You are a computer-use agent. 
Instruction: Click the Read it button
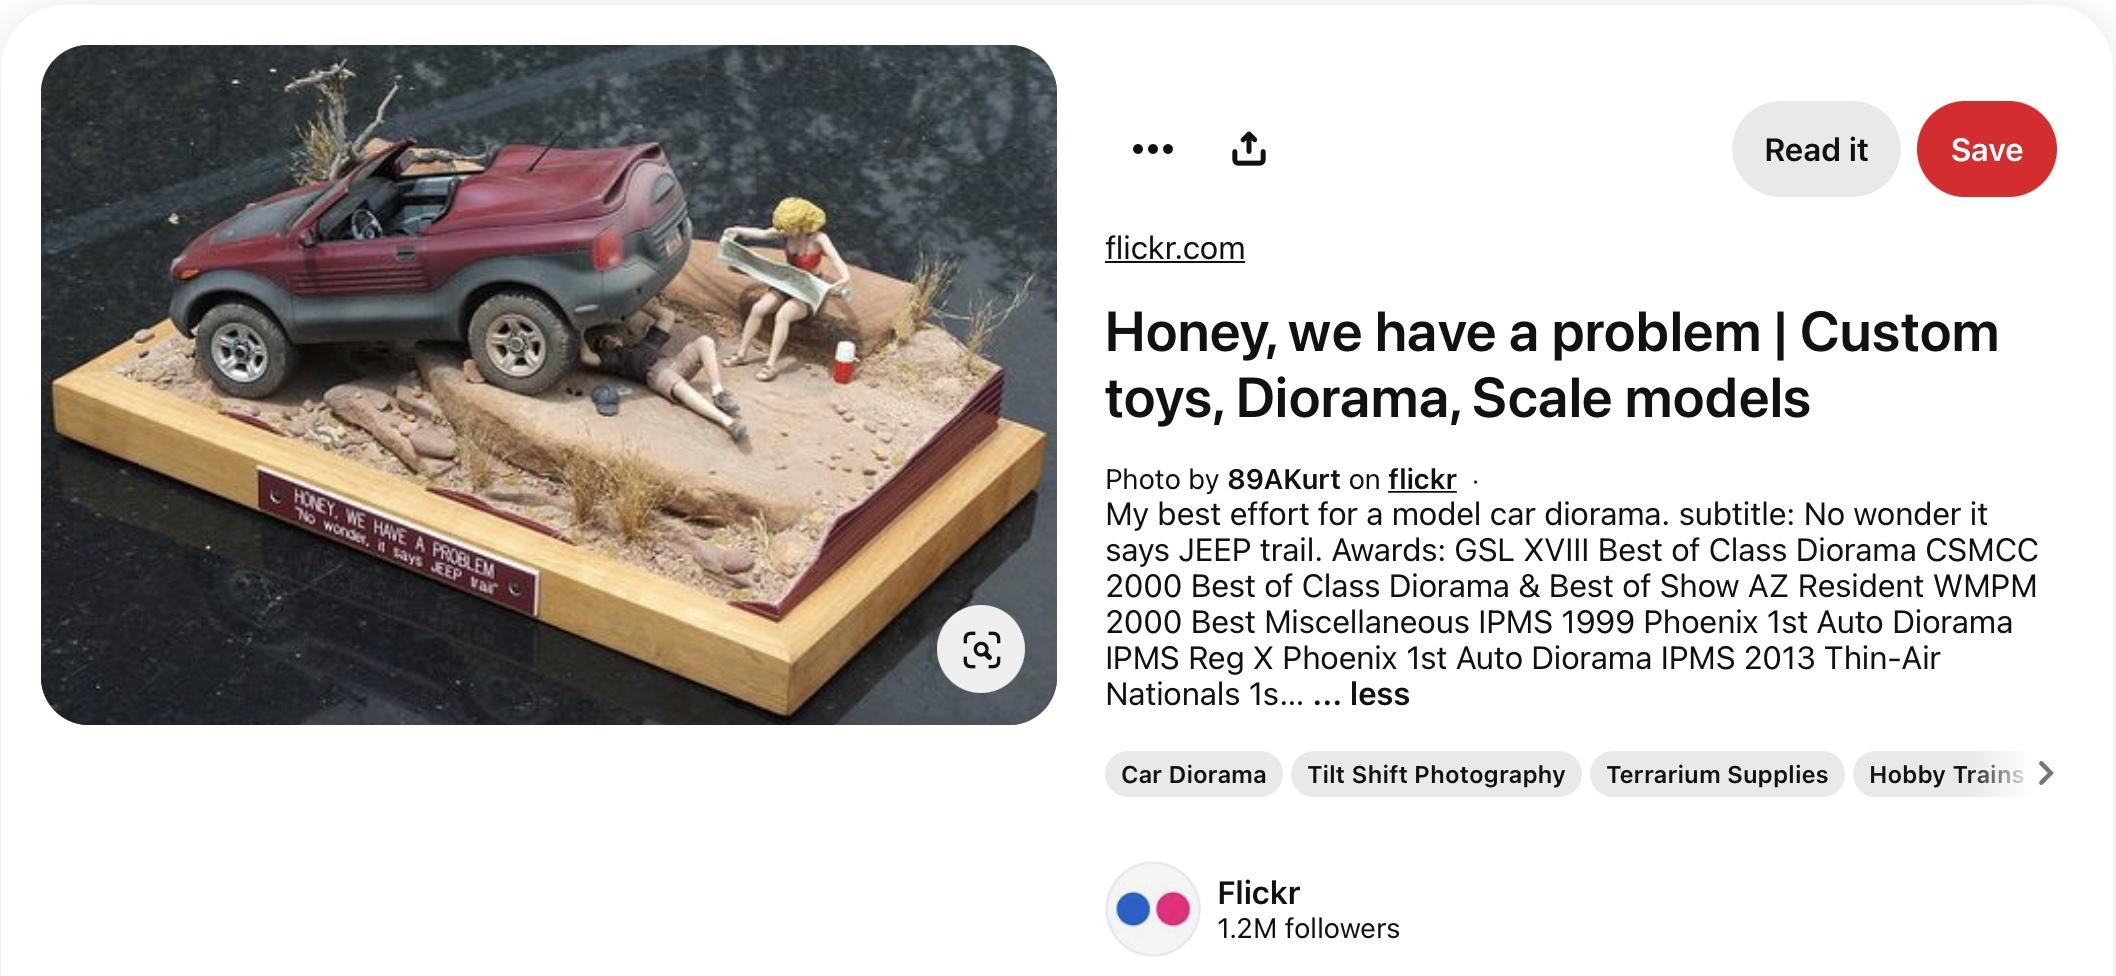click(1816, 149)
